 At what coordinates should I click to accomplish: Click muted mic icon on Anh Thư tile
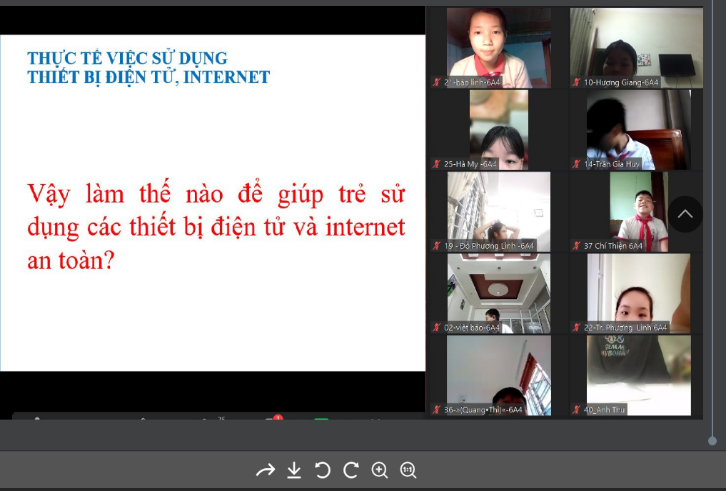[x=575, y=409]
